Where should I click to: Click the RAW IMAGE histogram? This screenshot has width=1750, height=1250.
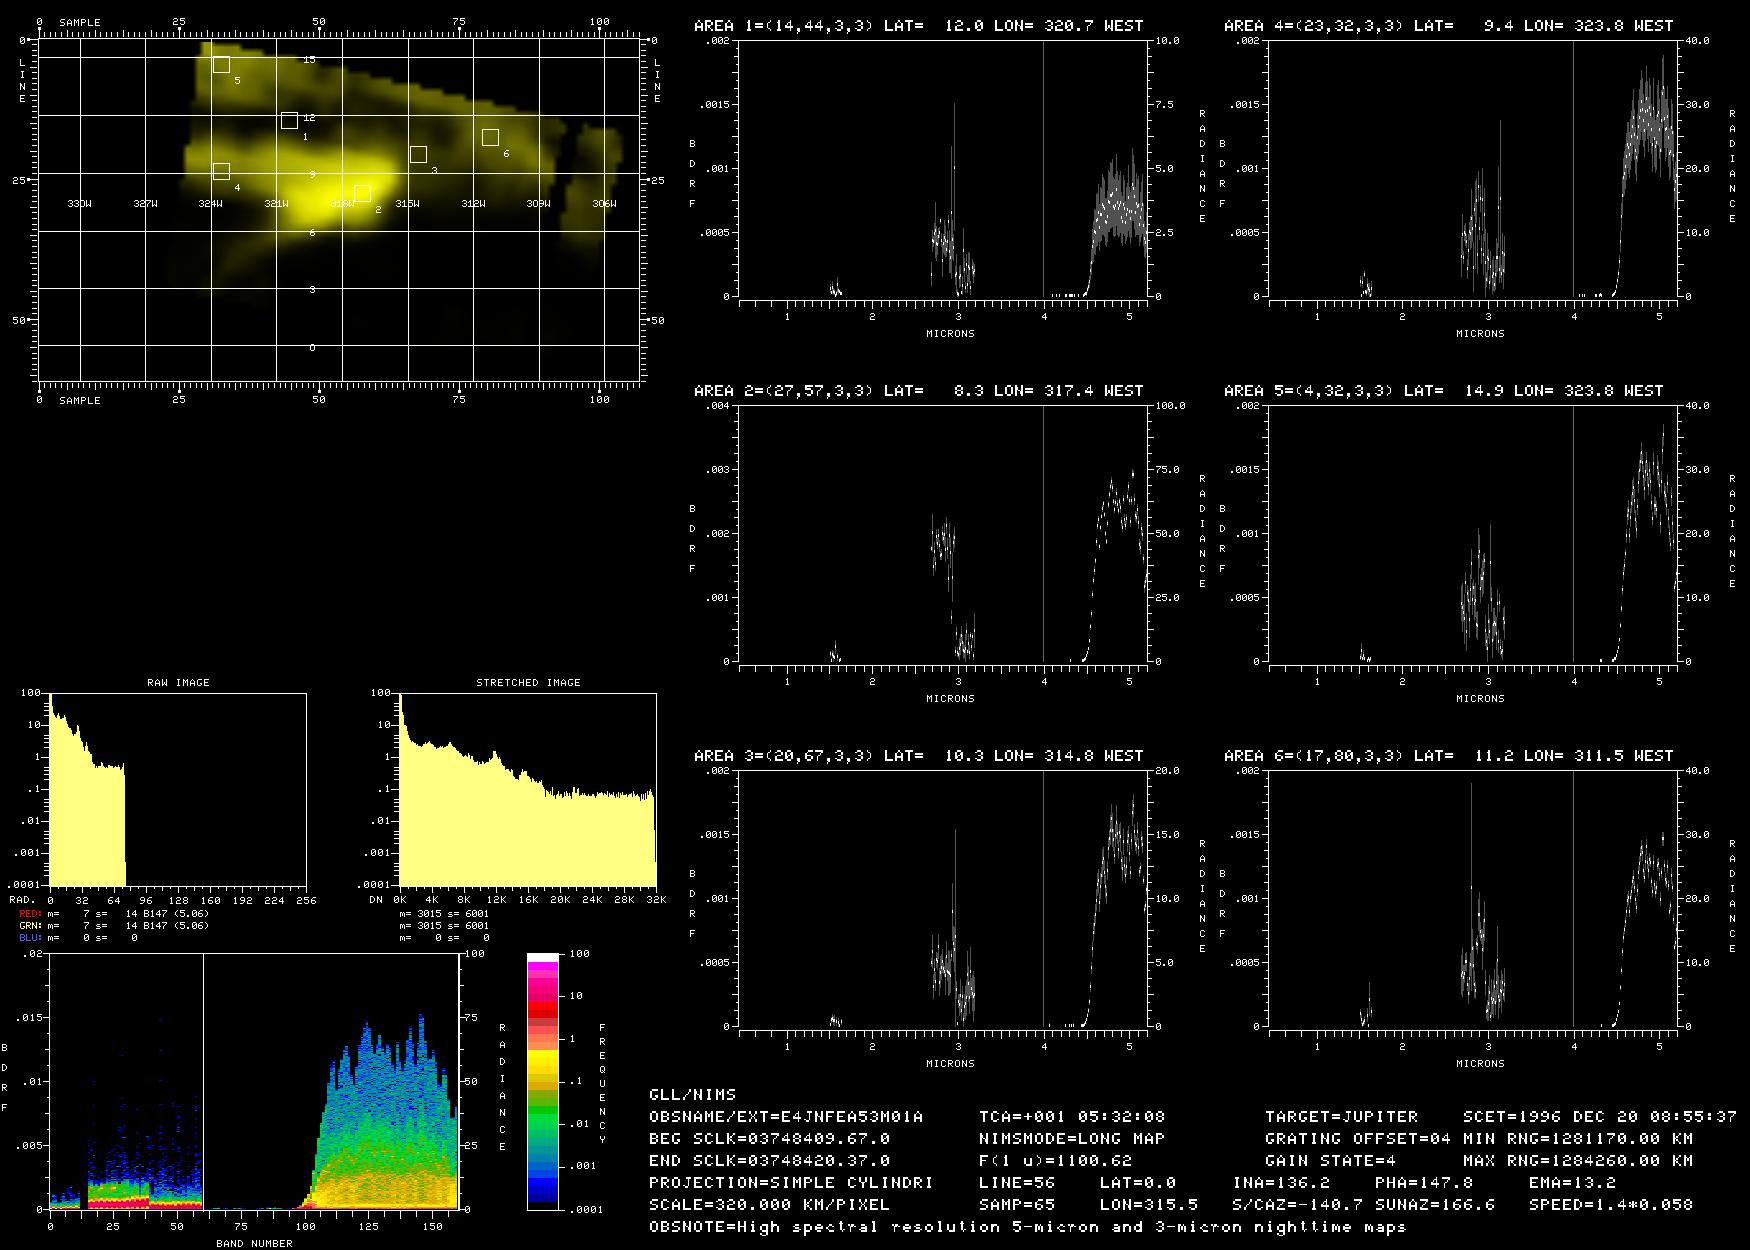coord(178,790)
